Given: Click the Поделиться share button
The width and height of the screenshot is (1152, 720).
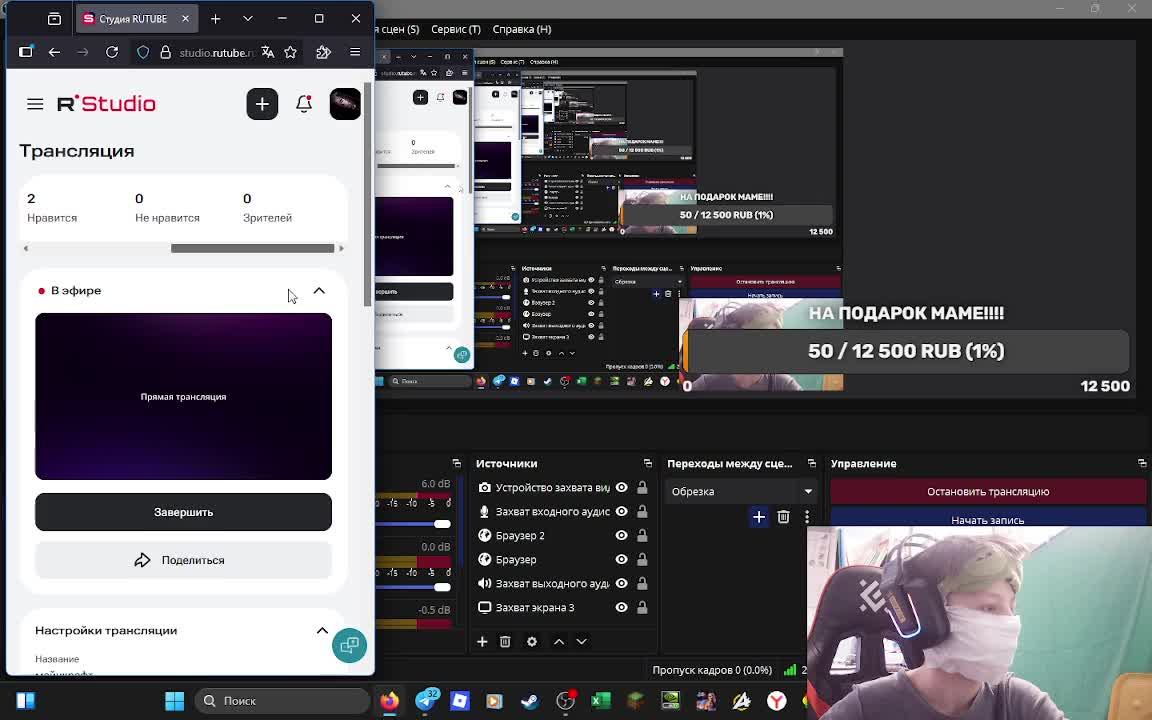Looking at the screenshot, I should [x=184, y=560].
